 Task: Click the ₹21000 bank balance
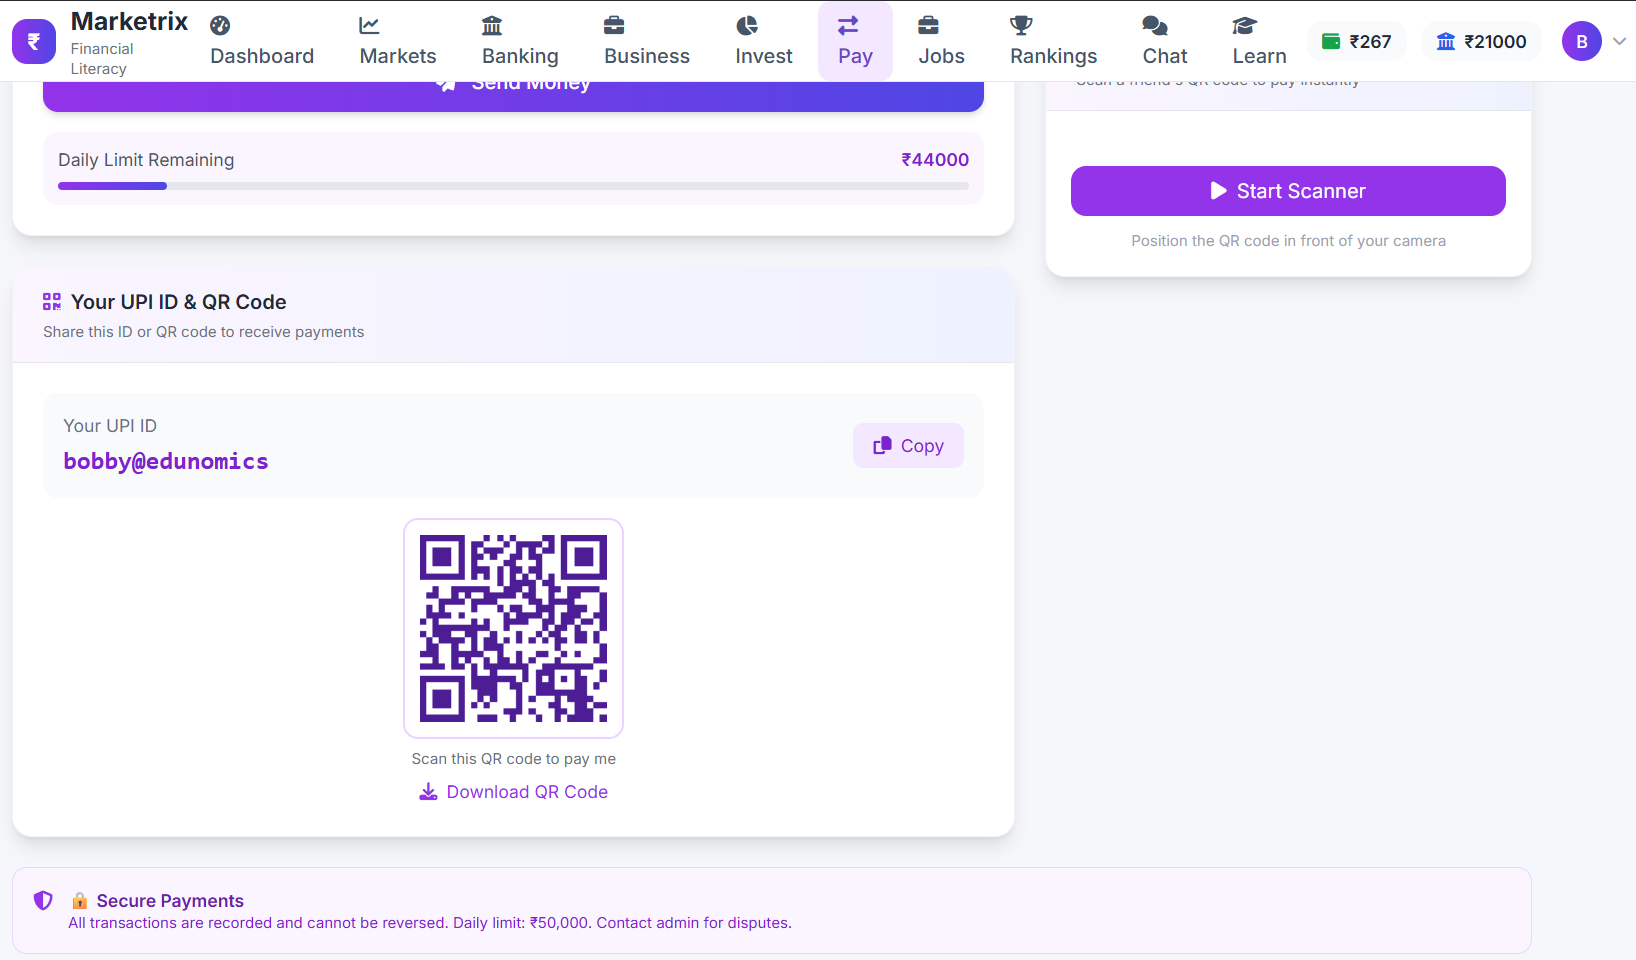[x=1481, y=41]
